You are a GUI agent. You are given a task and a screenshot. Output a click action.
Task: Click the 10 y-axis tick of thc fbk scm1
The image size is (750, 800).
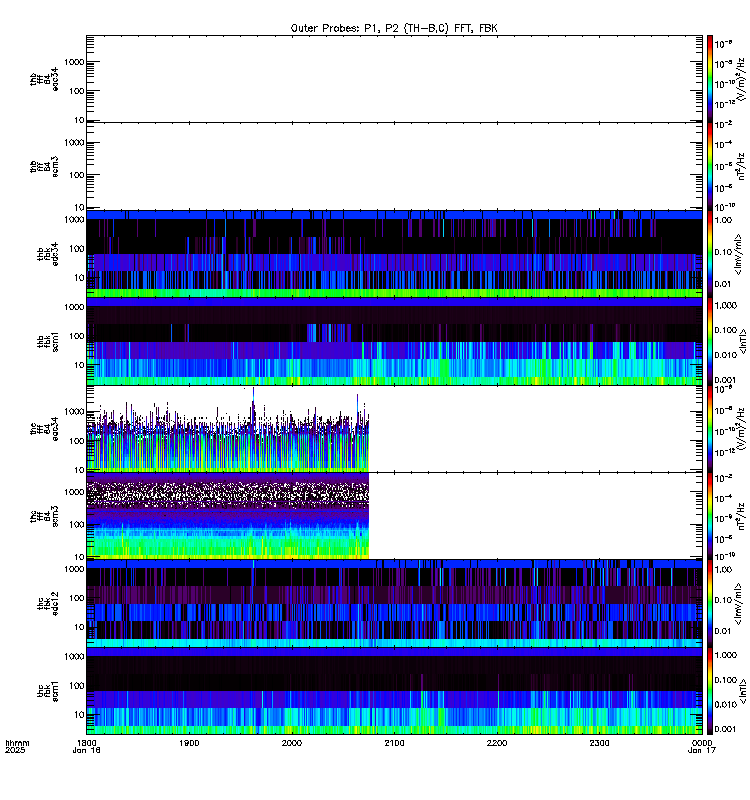coord(79,715)
